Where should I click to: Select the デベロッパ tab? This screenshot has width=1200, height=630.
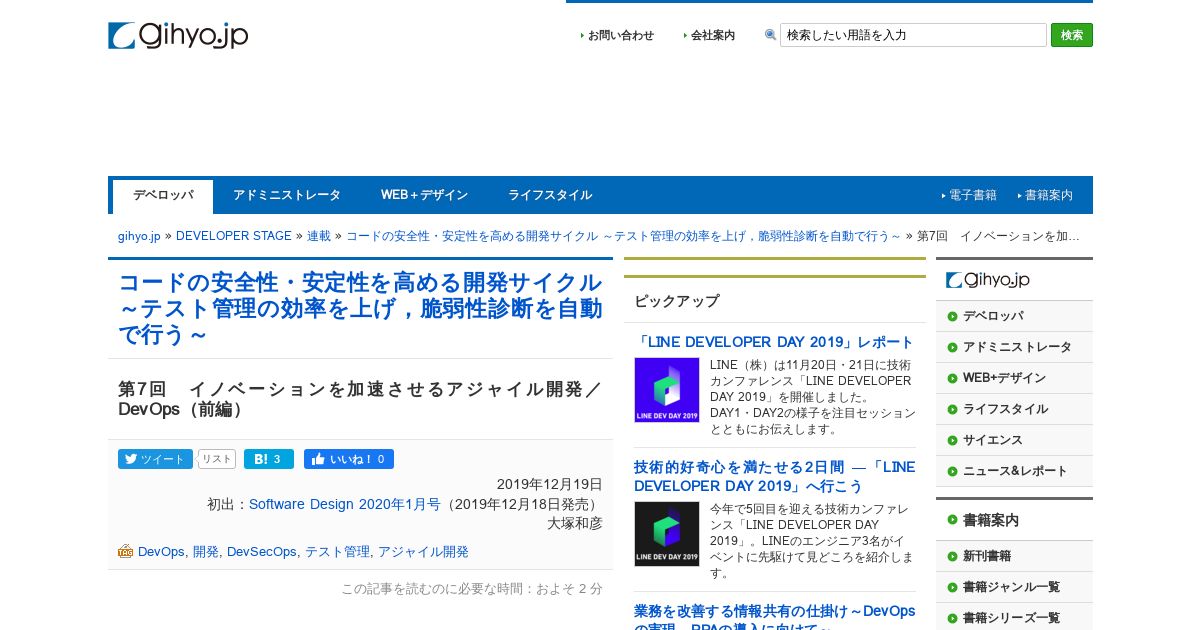coord(163,196)
